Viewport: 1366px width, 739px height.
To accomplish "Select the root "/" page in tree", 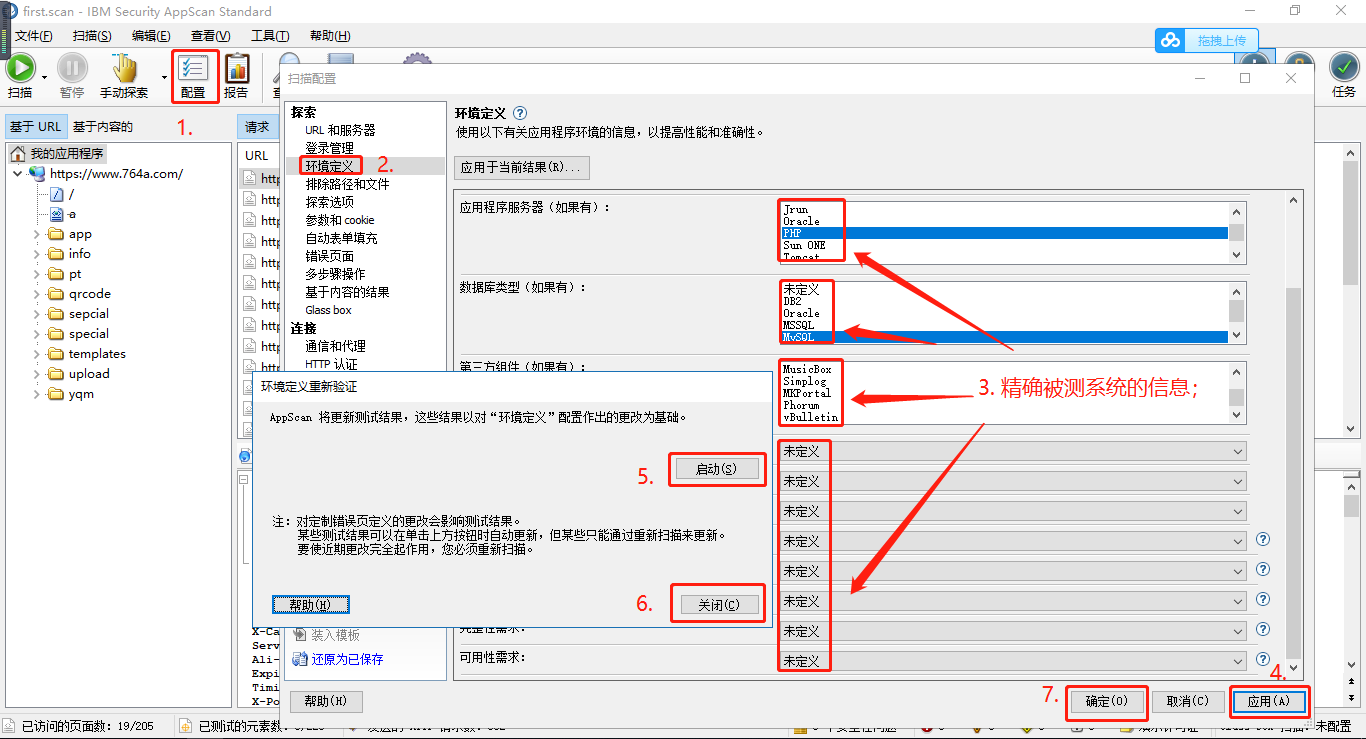I will tap(62, 194).
